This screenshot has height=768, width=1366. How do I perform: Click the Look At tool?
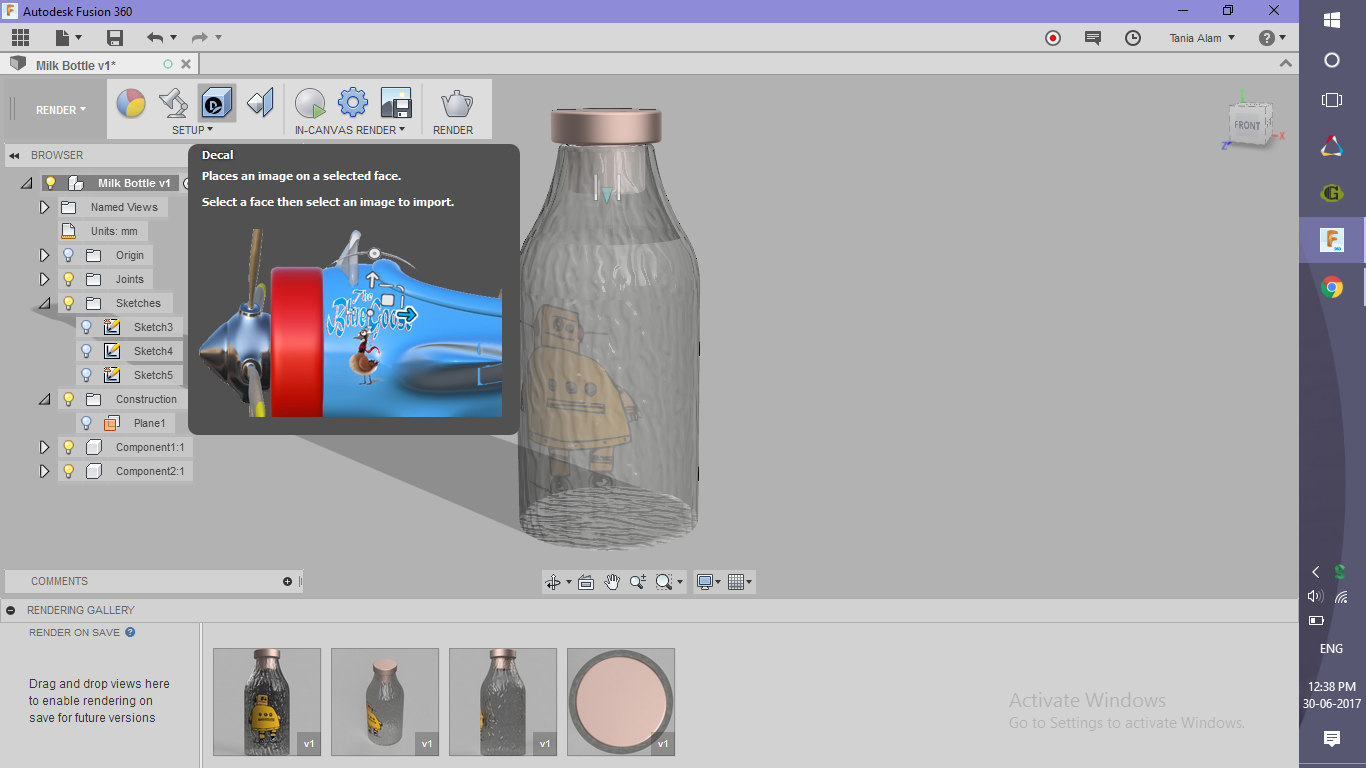pos(586,582)
